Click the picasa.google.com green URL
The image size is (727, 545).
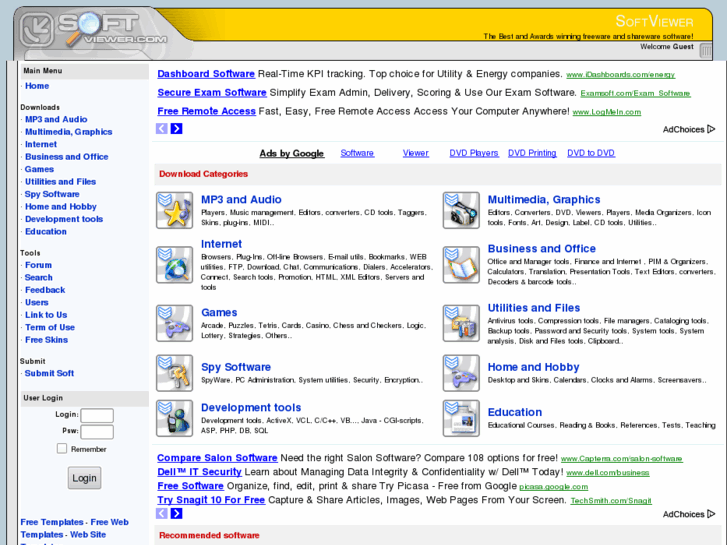554,487
